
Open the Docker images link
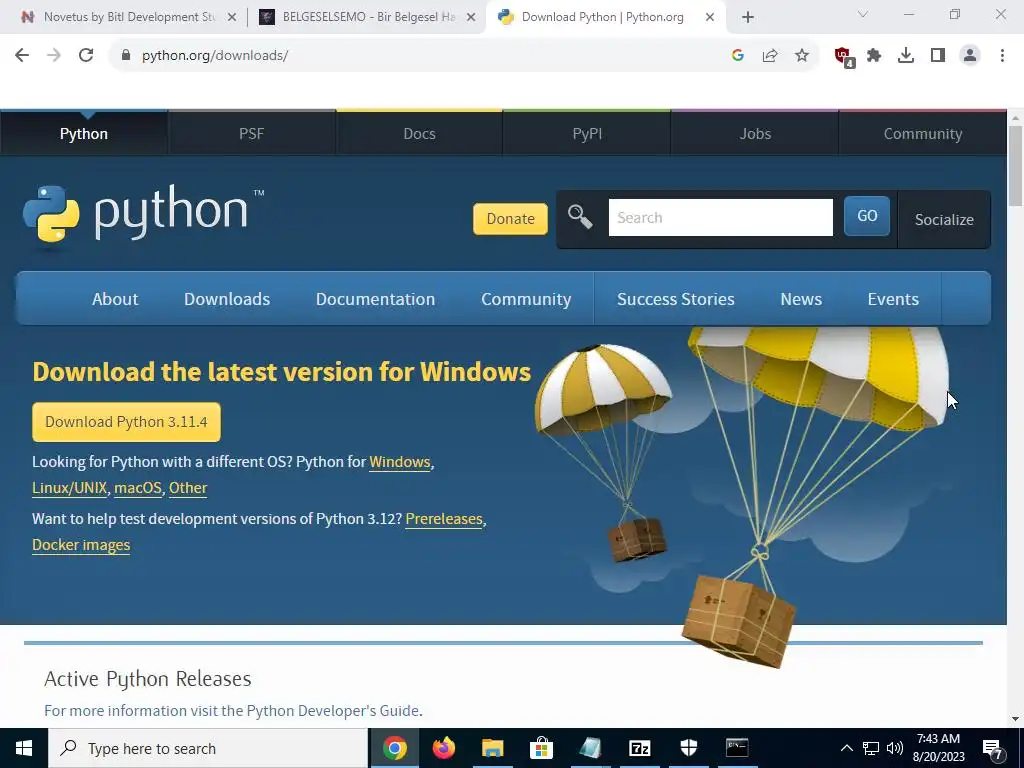(x=81, y=545)
